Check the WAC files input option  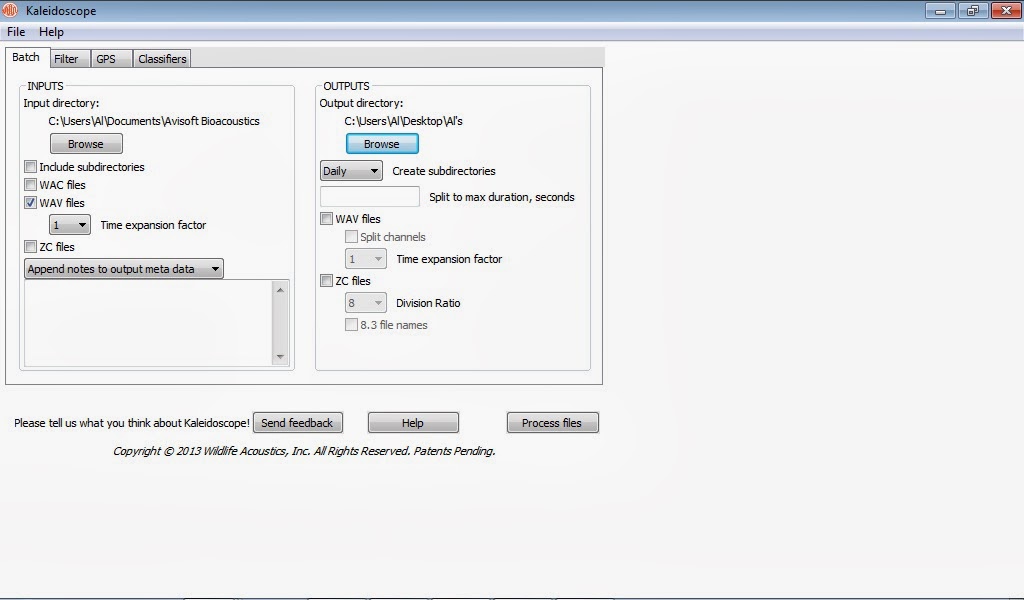(x=30, y=184)
